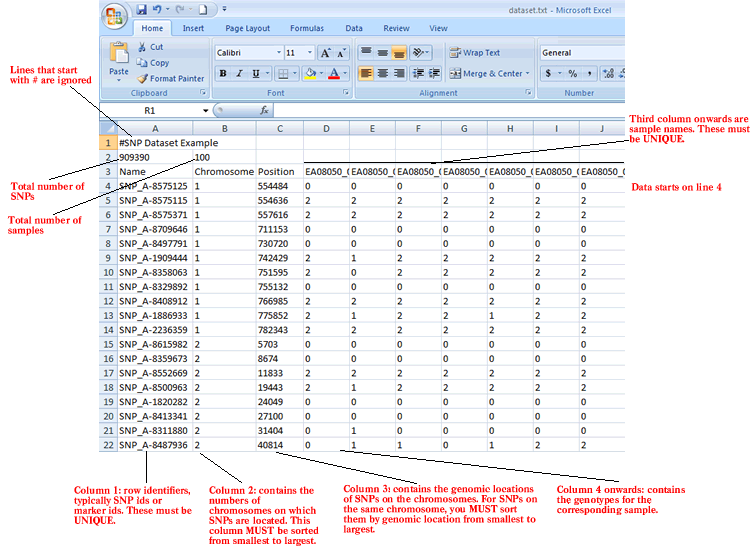This screenshot has width=750, height=554.
Task: Click the Increase Indent icon
Action: [434, 74]
